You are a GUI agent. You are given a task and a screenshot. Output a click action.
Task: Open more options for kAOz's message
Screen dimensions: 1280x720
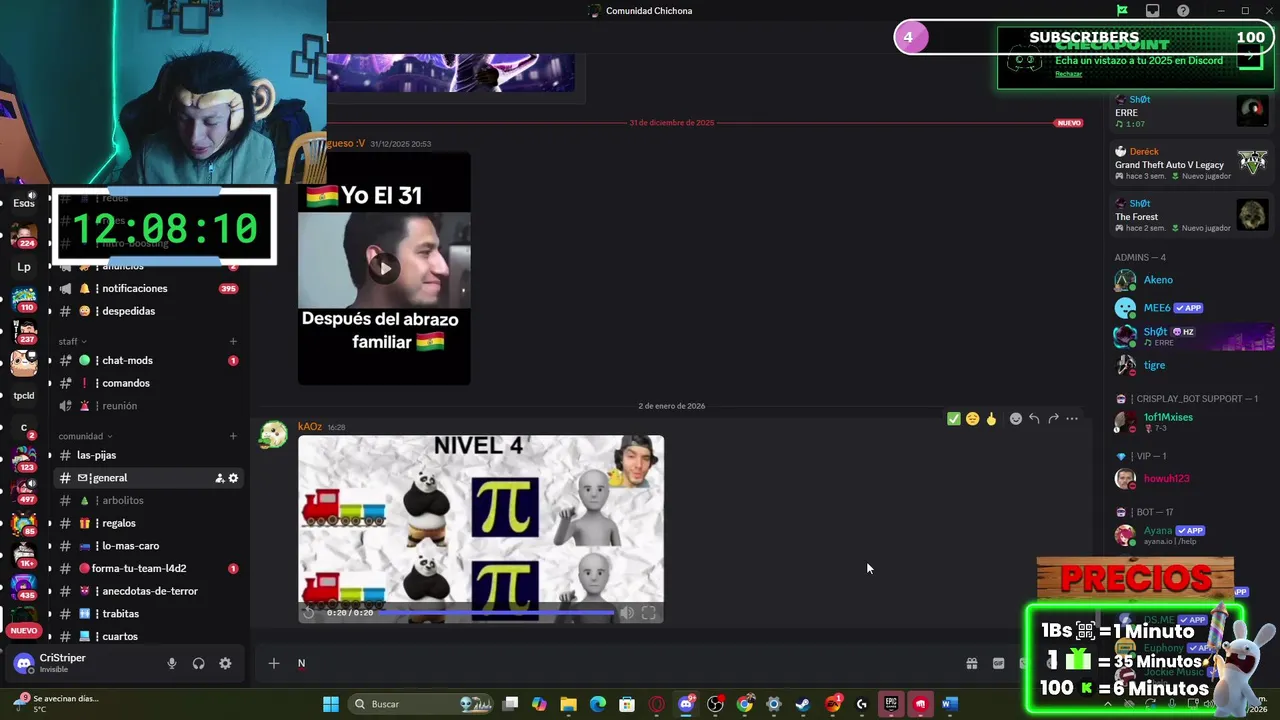1072,419
